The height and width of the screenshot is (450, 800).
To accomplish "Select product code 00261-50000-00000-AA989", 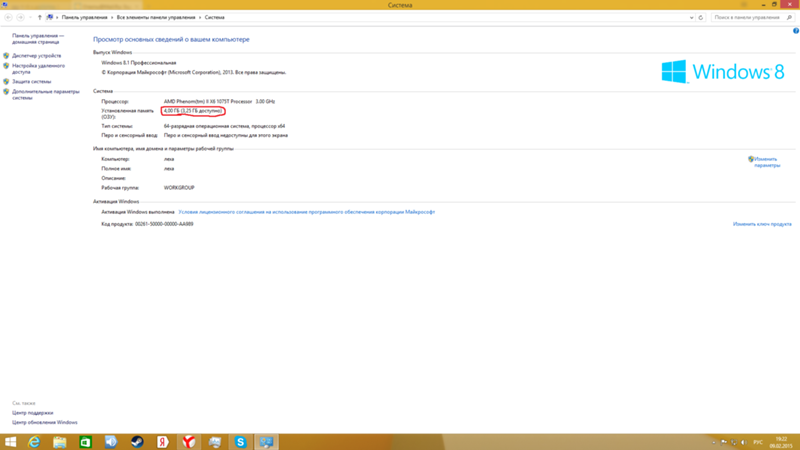I will [164, 224].
